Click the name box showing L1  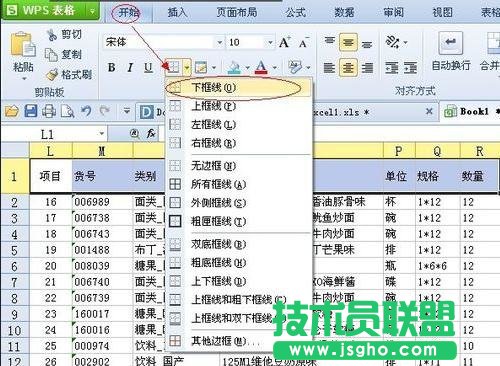[55, 134]
